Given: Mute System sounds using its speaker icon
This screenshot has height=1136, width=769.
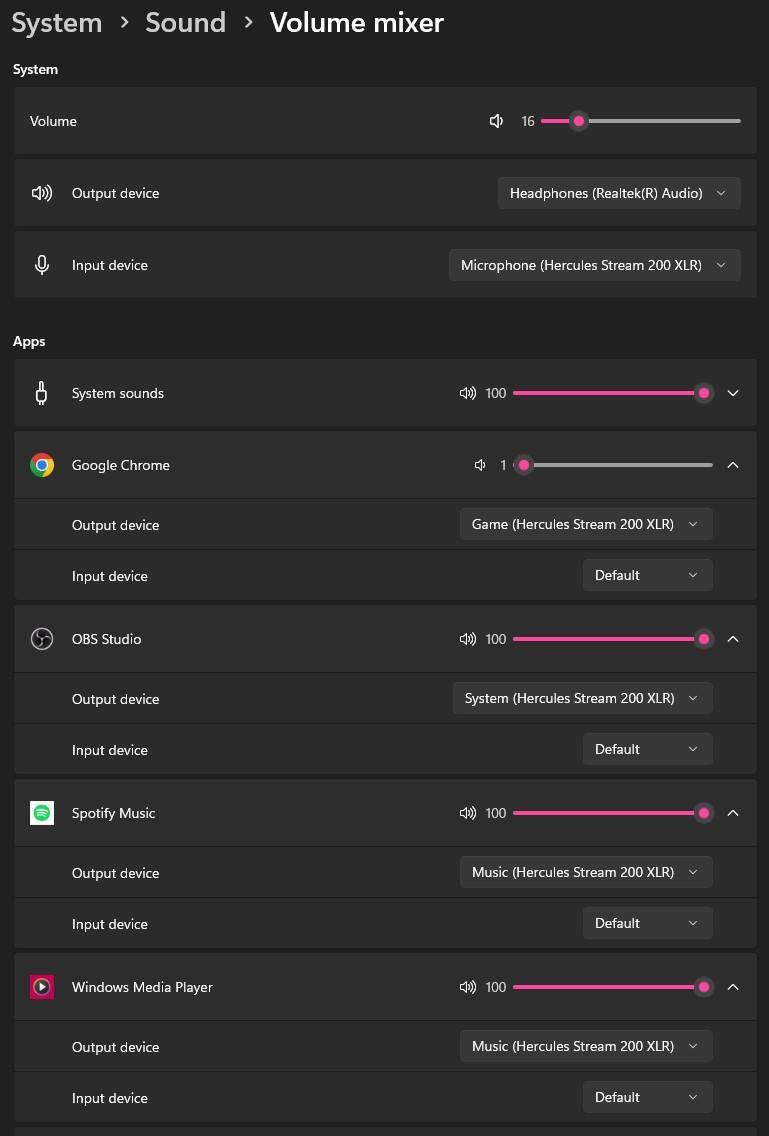Looking at the screenshot, I should point(467,393).
